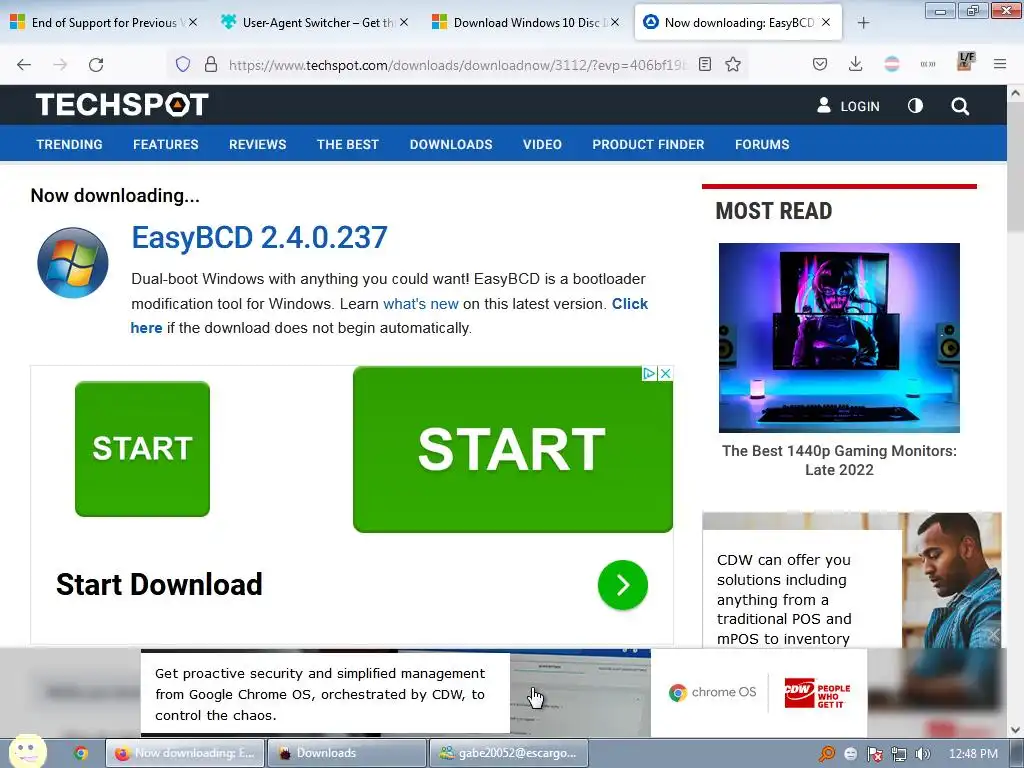Follow the what's new link
This screenshot has height=768, width=1024.
point(421,304)
